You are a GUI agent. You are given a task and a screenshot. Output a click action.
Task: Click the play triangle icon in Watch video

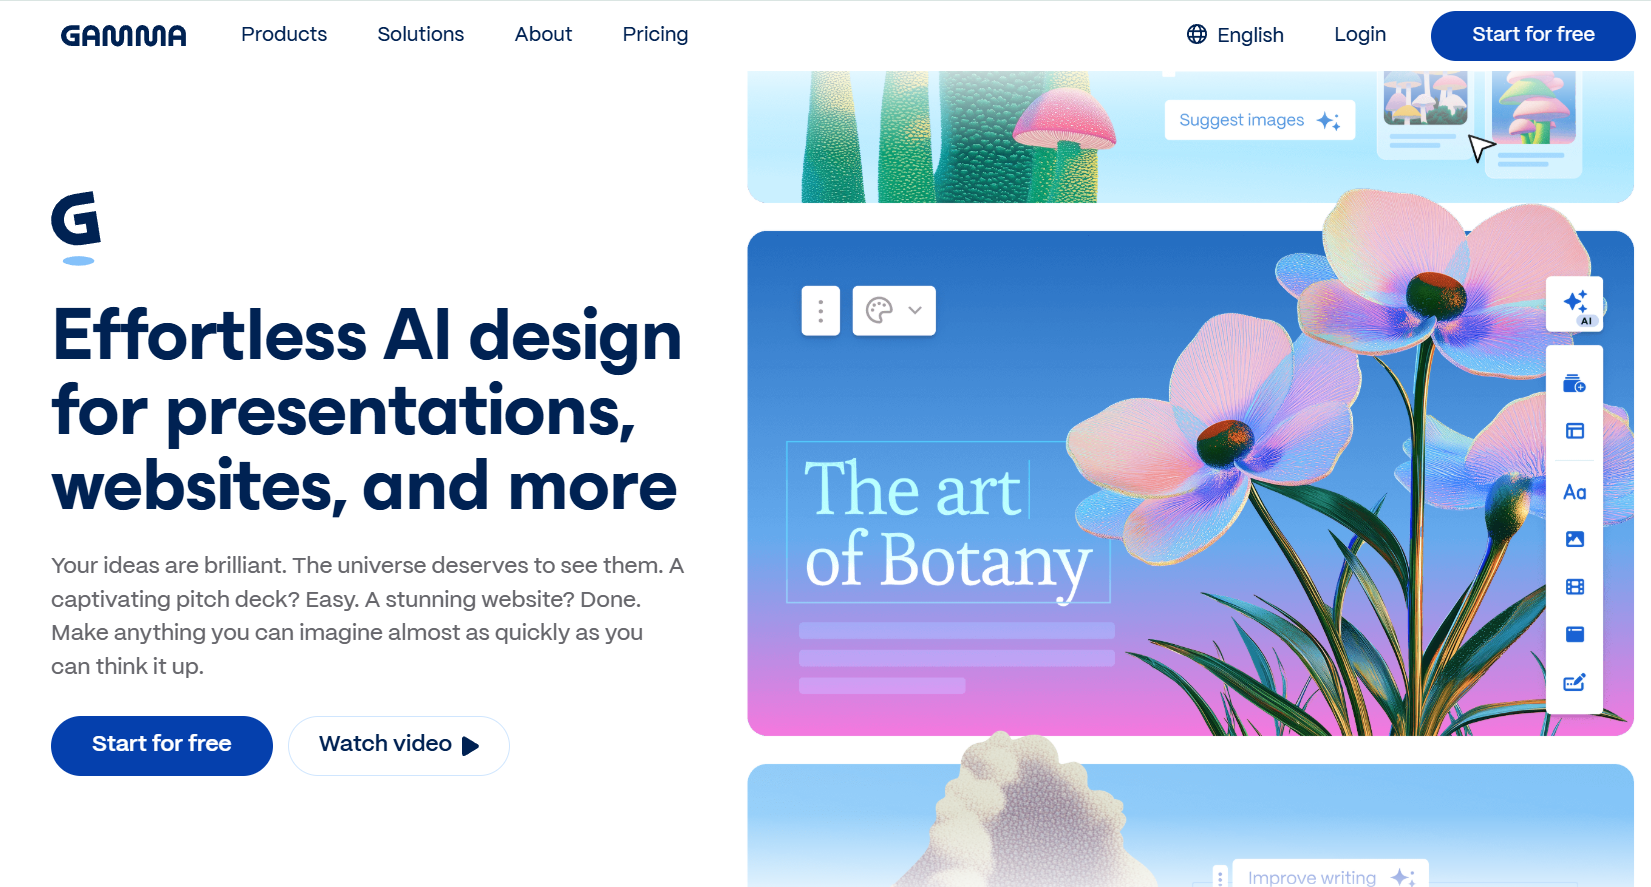[470, 746]
